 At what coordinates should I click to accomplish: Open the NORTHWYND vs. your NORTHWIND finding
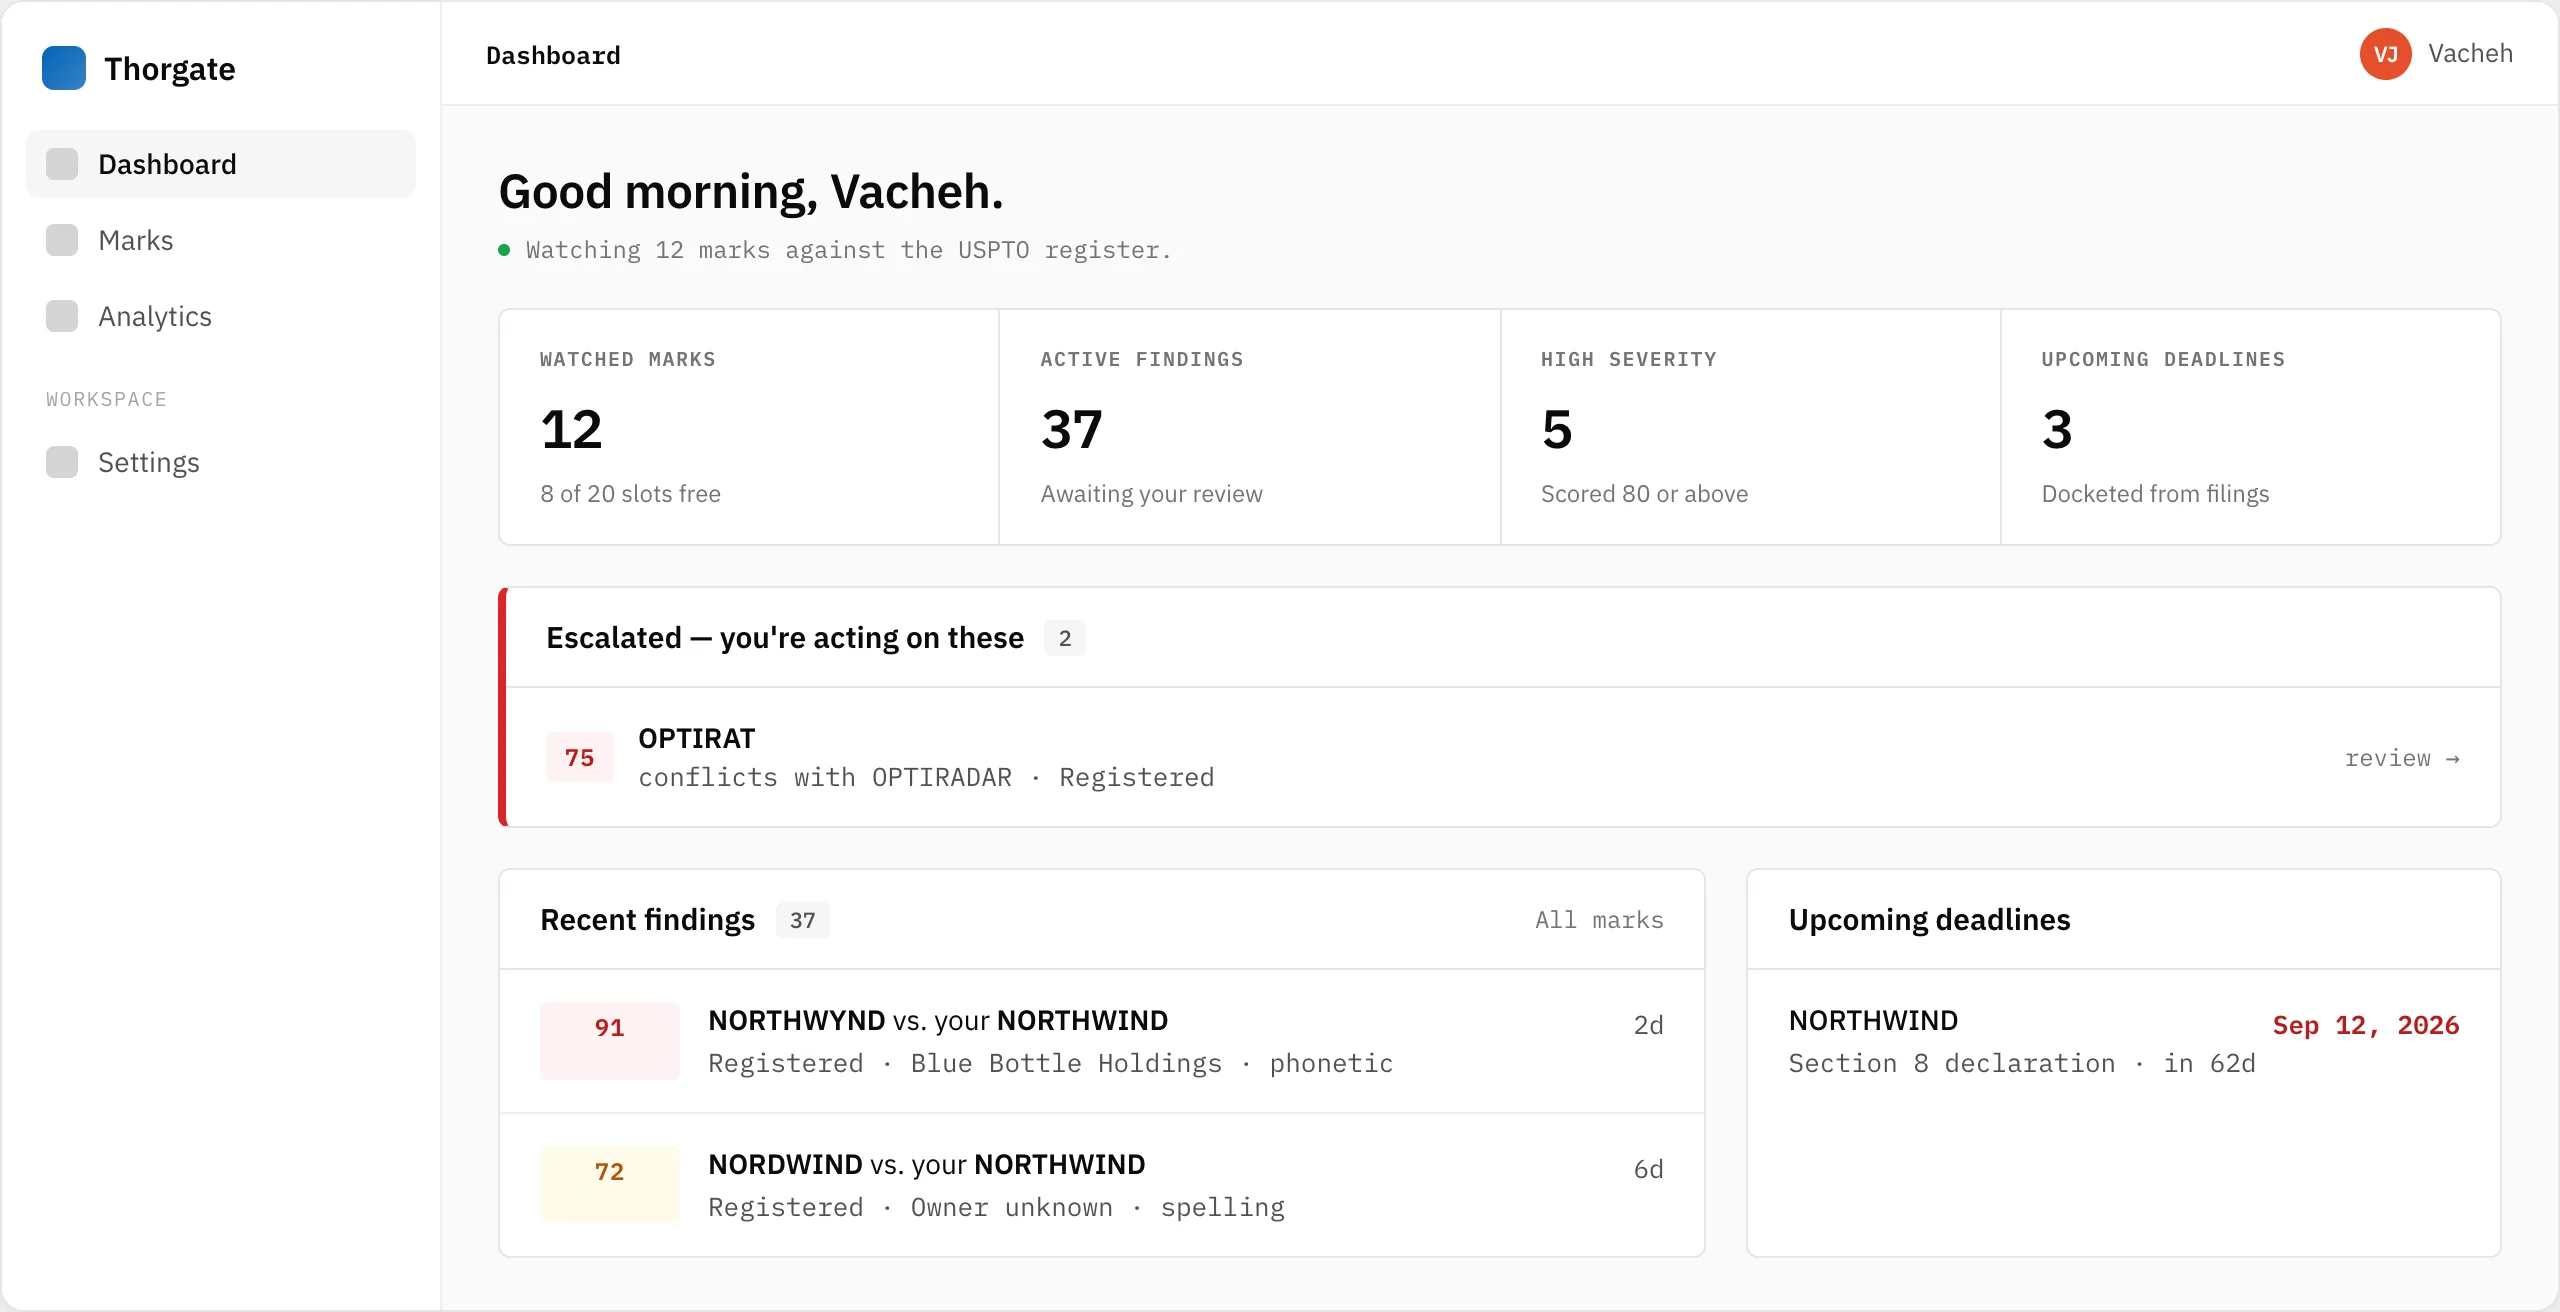click(1102, 1041)
